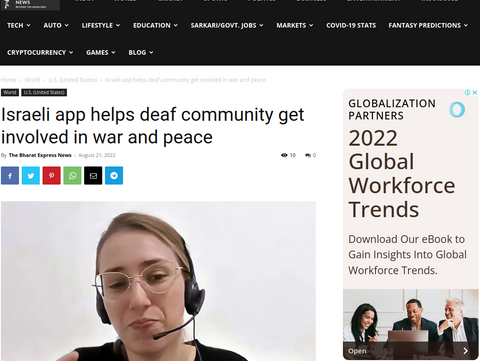The width and height of the screenshot is (480, 361).
Task: Go to Home breadcrumb
Action: (8, 80)
